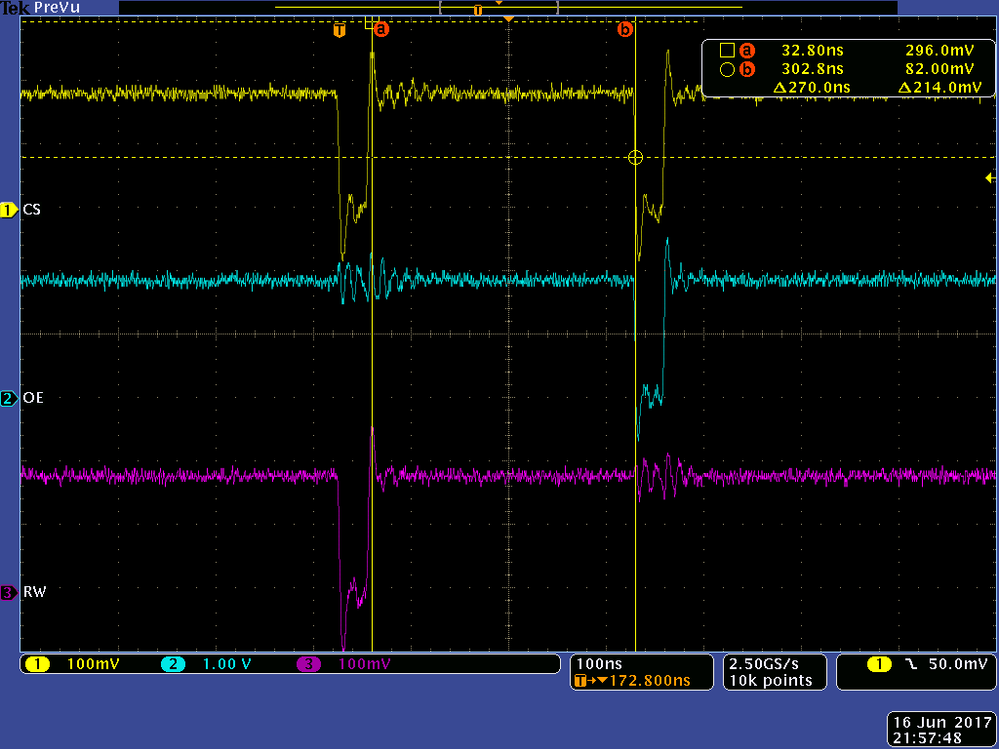Click the CS channel label
Viewport: 999px width, 749px height.
click(x=32, y=210)
